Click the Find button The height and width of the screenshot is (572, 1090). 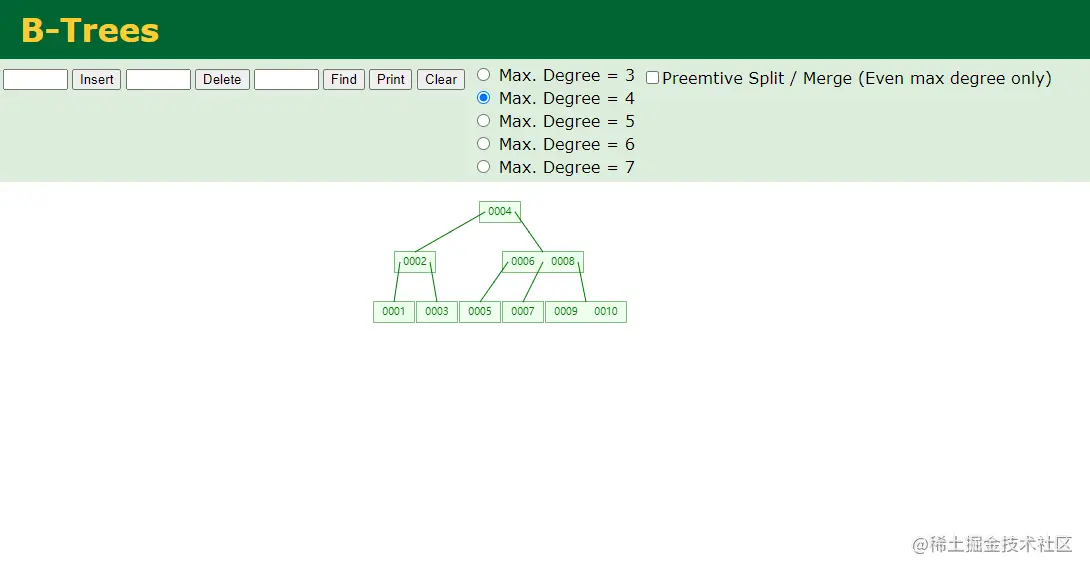(343, 79)
